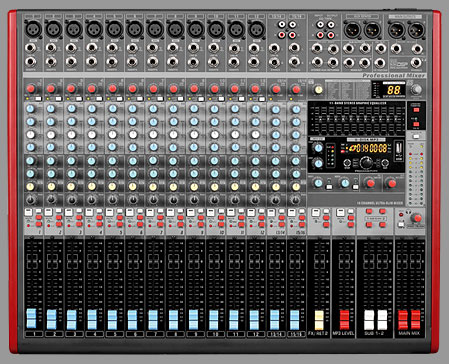Toggle channel 1's large white button

(x=28, y=212)
